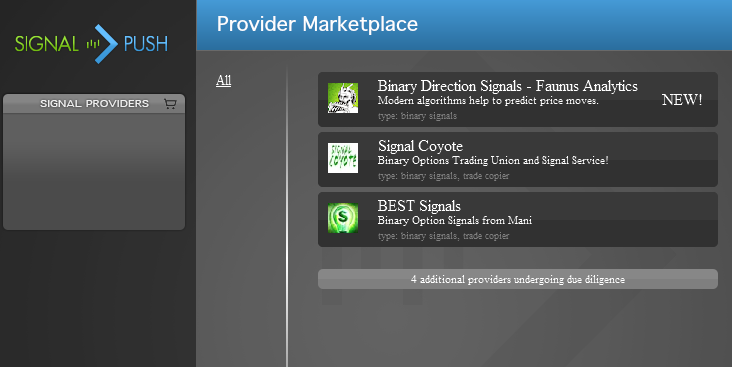732x367 pixels.
Task: Click the additional providers due diligence bar
Action: 518,279
